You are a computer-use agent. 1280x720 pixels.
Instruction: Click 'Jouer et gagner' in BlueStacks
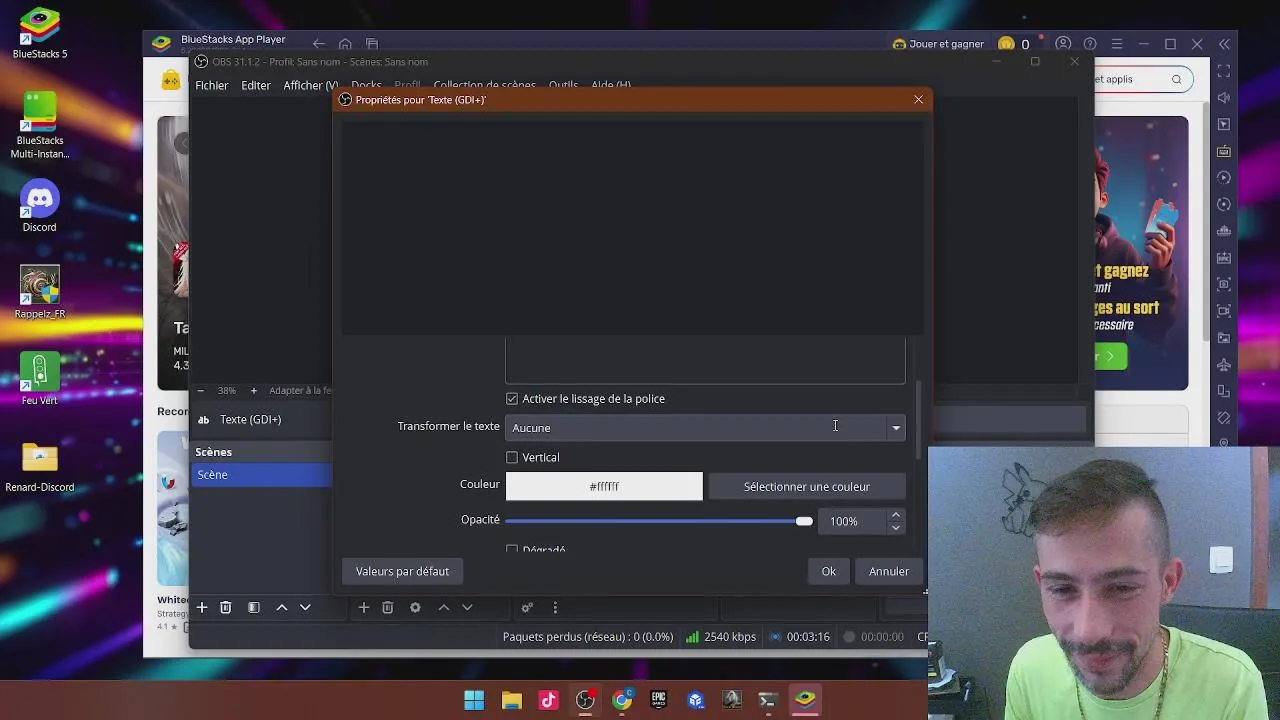[x=938, y=44]
